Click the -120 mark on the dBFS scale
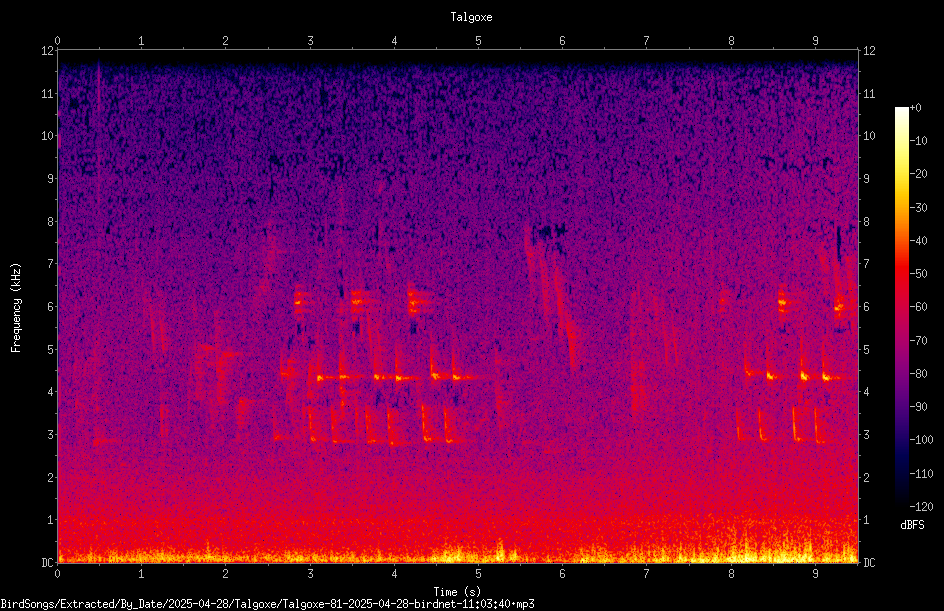The height and width of the screenshot is (611, 944). point(921,506)
